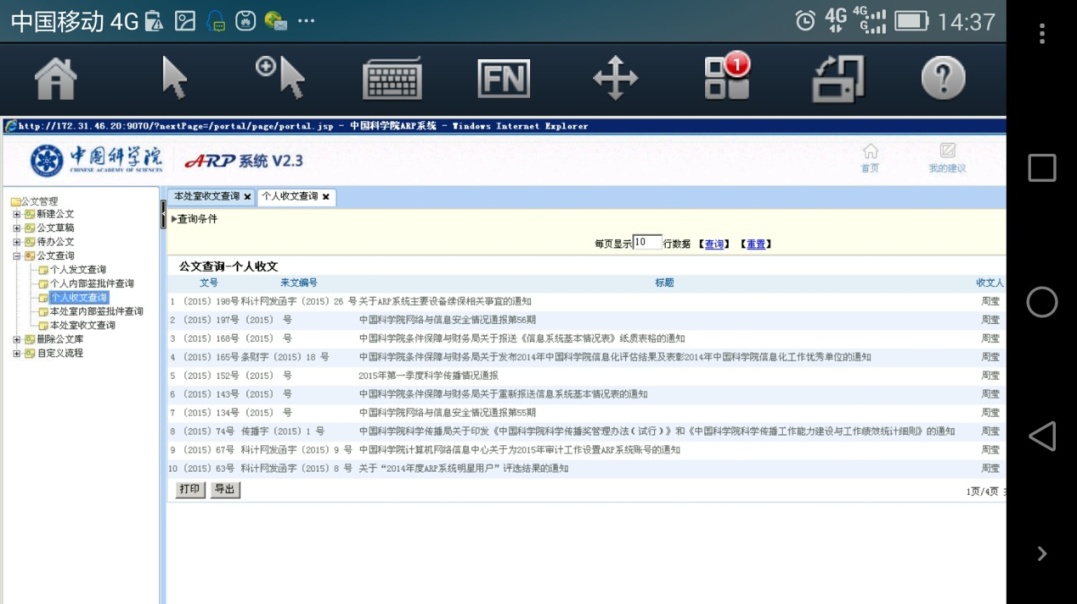The width and height of the screenshot is (1077, 604).
Task: Open 本处室内部签批件查询 in the tree
Action: tap(96, 311)
